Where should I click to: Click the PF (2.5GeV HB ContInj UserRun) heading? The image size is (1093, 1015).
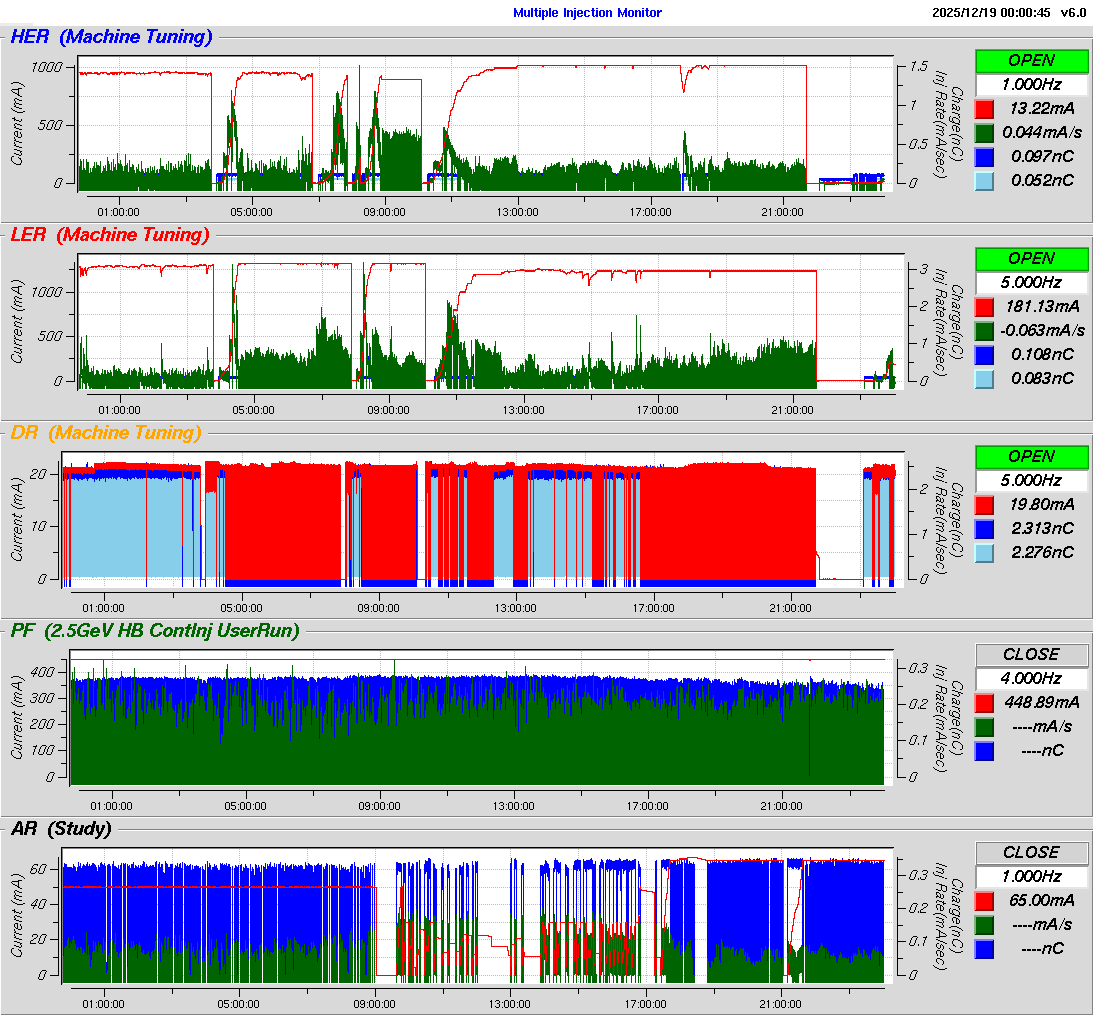point(155,631)
